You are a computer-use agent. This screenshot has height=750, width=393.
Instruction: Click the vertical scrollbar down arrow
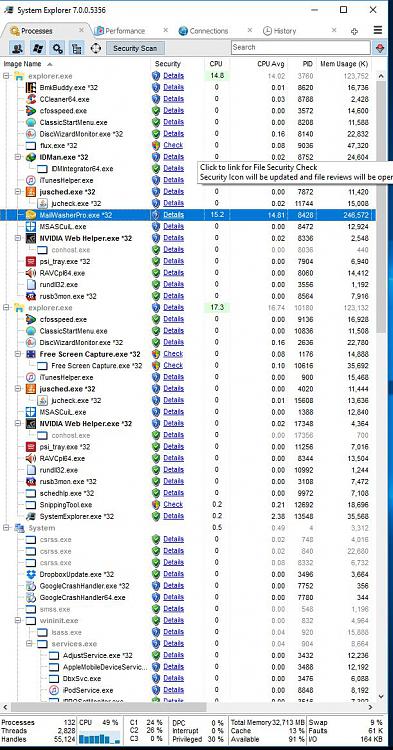tap(381, 696)
